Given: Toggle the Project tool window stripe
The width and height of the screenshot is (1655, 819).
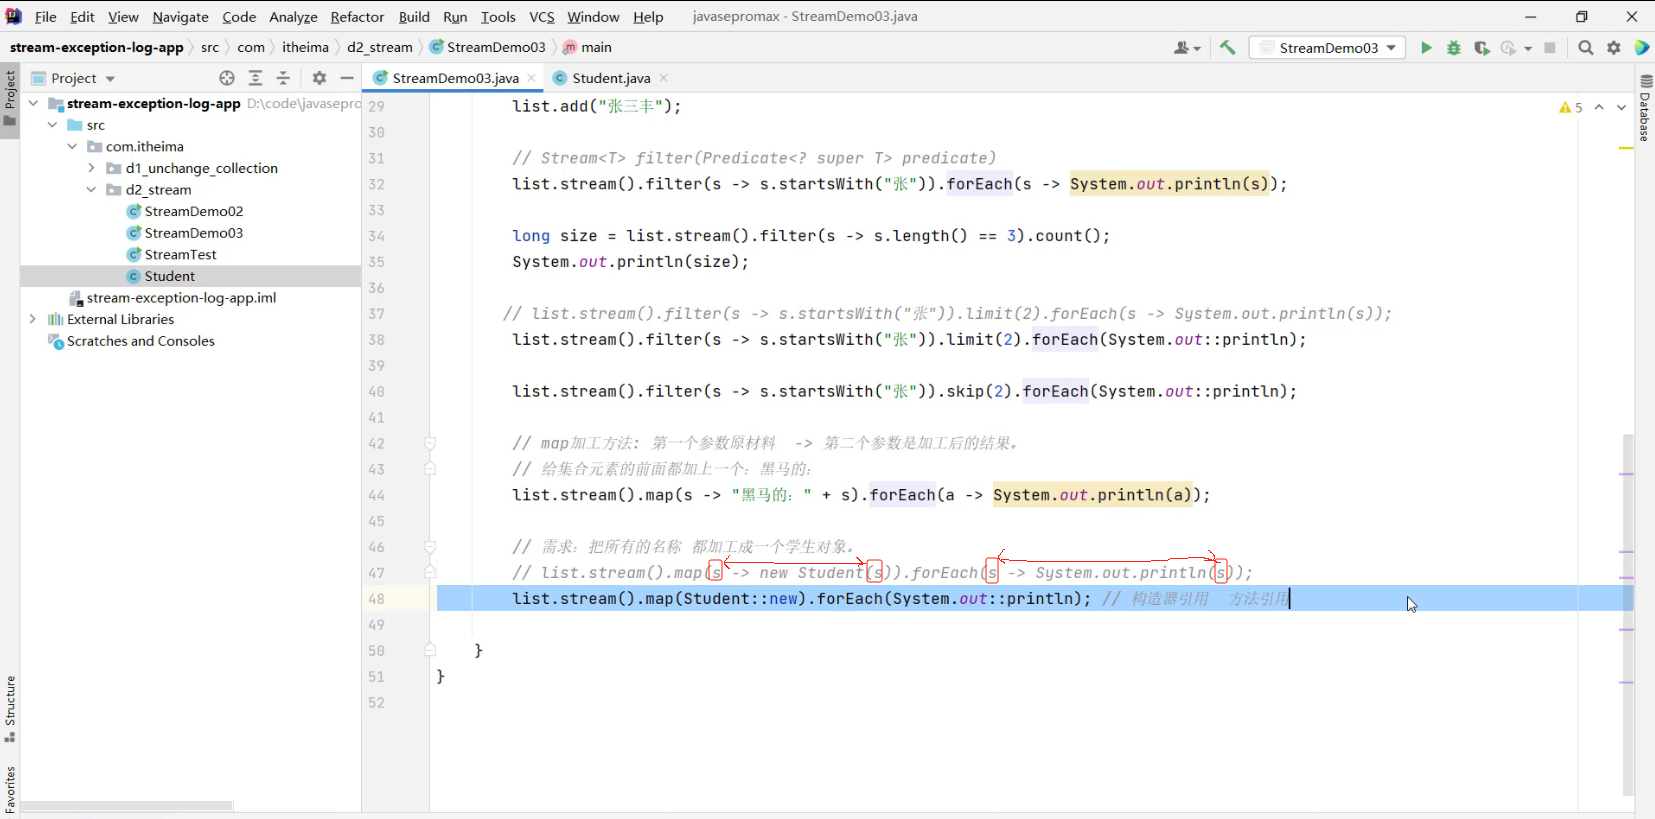Looking at the screenshot, I should tap(10, 98).
